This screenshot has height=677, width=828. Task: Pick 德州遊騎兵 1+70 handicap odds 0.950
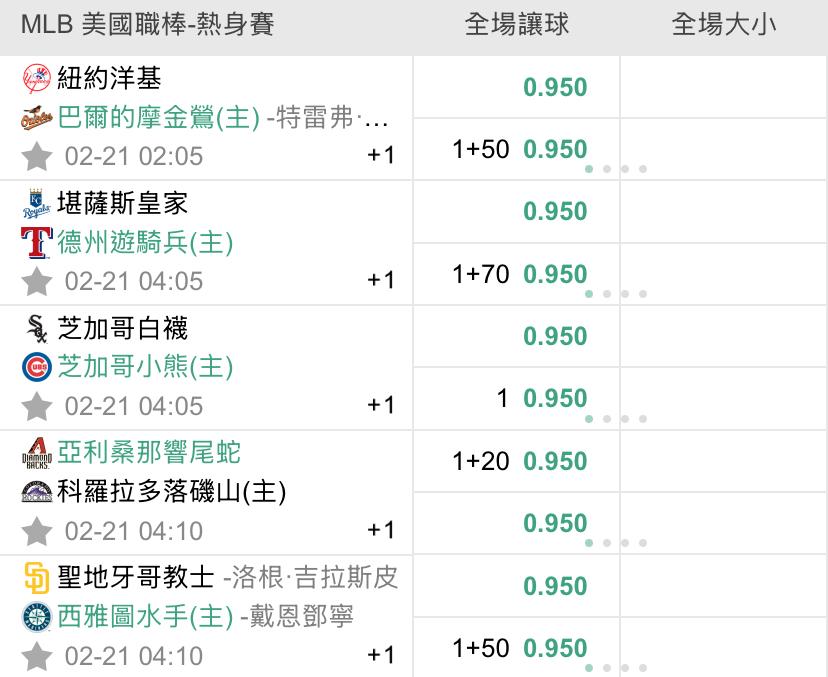(555, 274)
